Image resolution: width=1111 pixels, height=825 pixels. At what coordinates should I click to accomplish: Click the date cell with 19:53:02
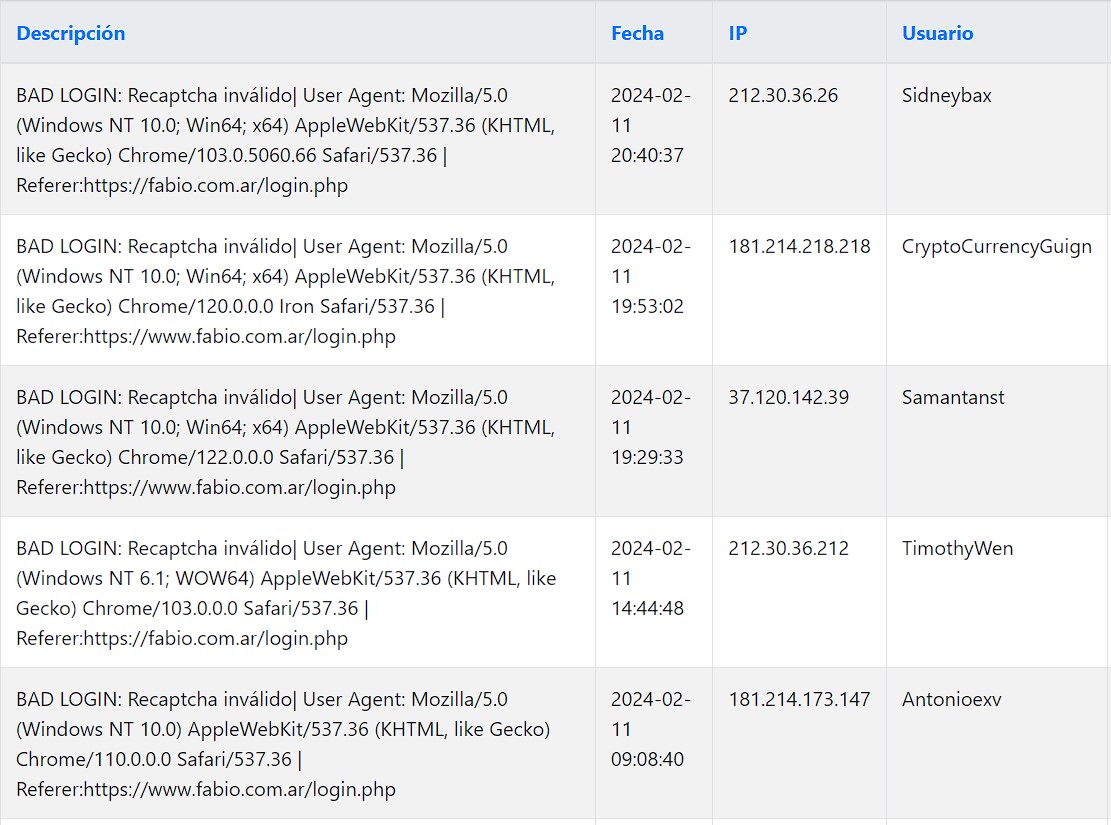point(649,277)
